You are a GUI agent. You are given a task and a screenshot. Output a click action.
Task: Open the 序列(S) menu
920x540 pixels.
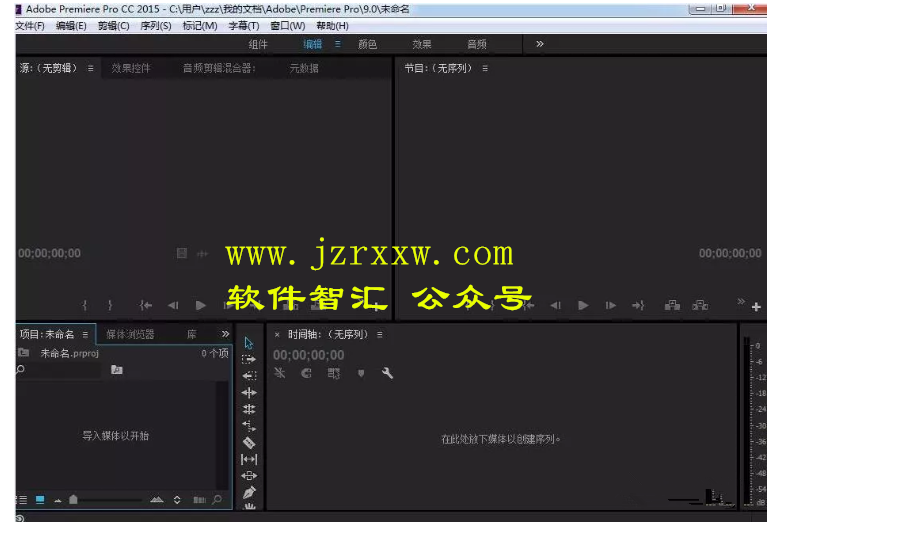tap(155, 26)
